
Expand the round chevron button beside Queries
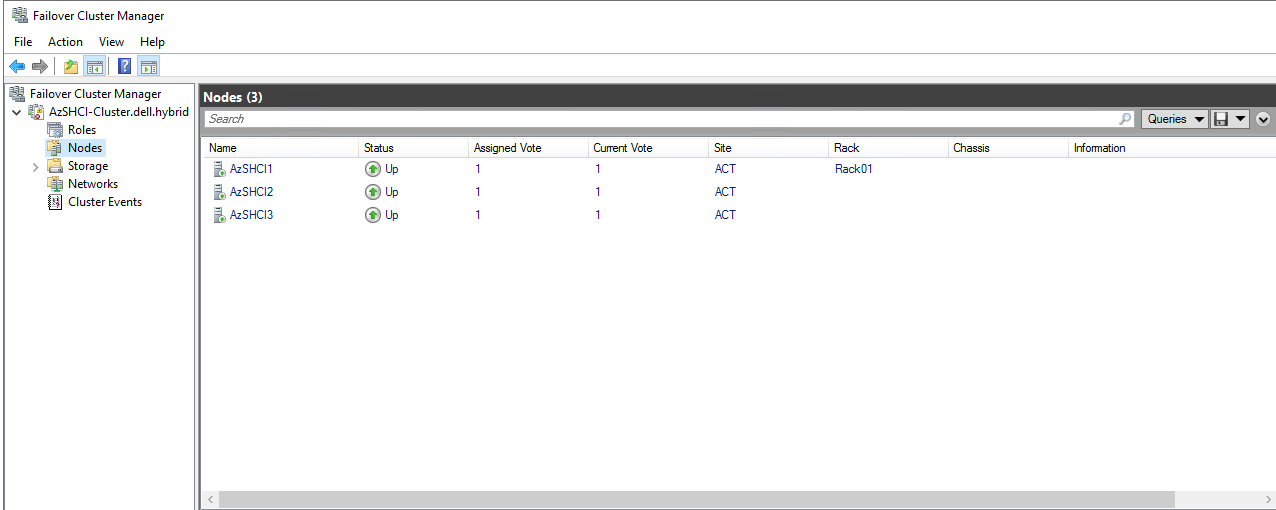pos(1263,119)
